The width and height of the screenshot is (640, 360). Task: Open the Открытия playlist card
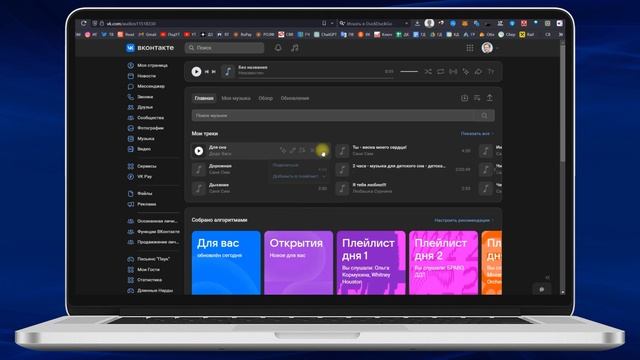298,262
